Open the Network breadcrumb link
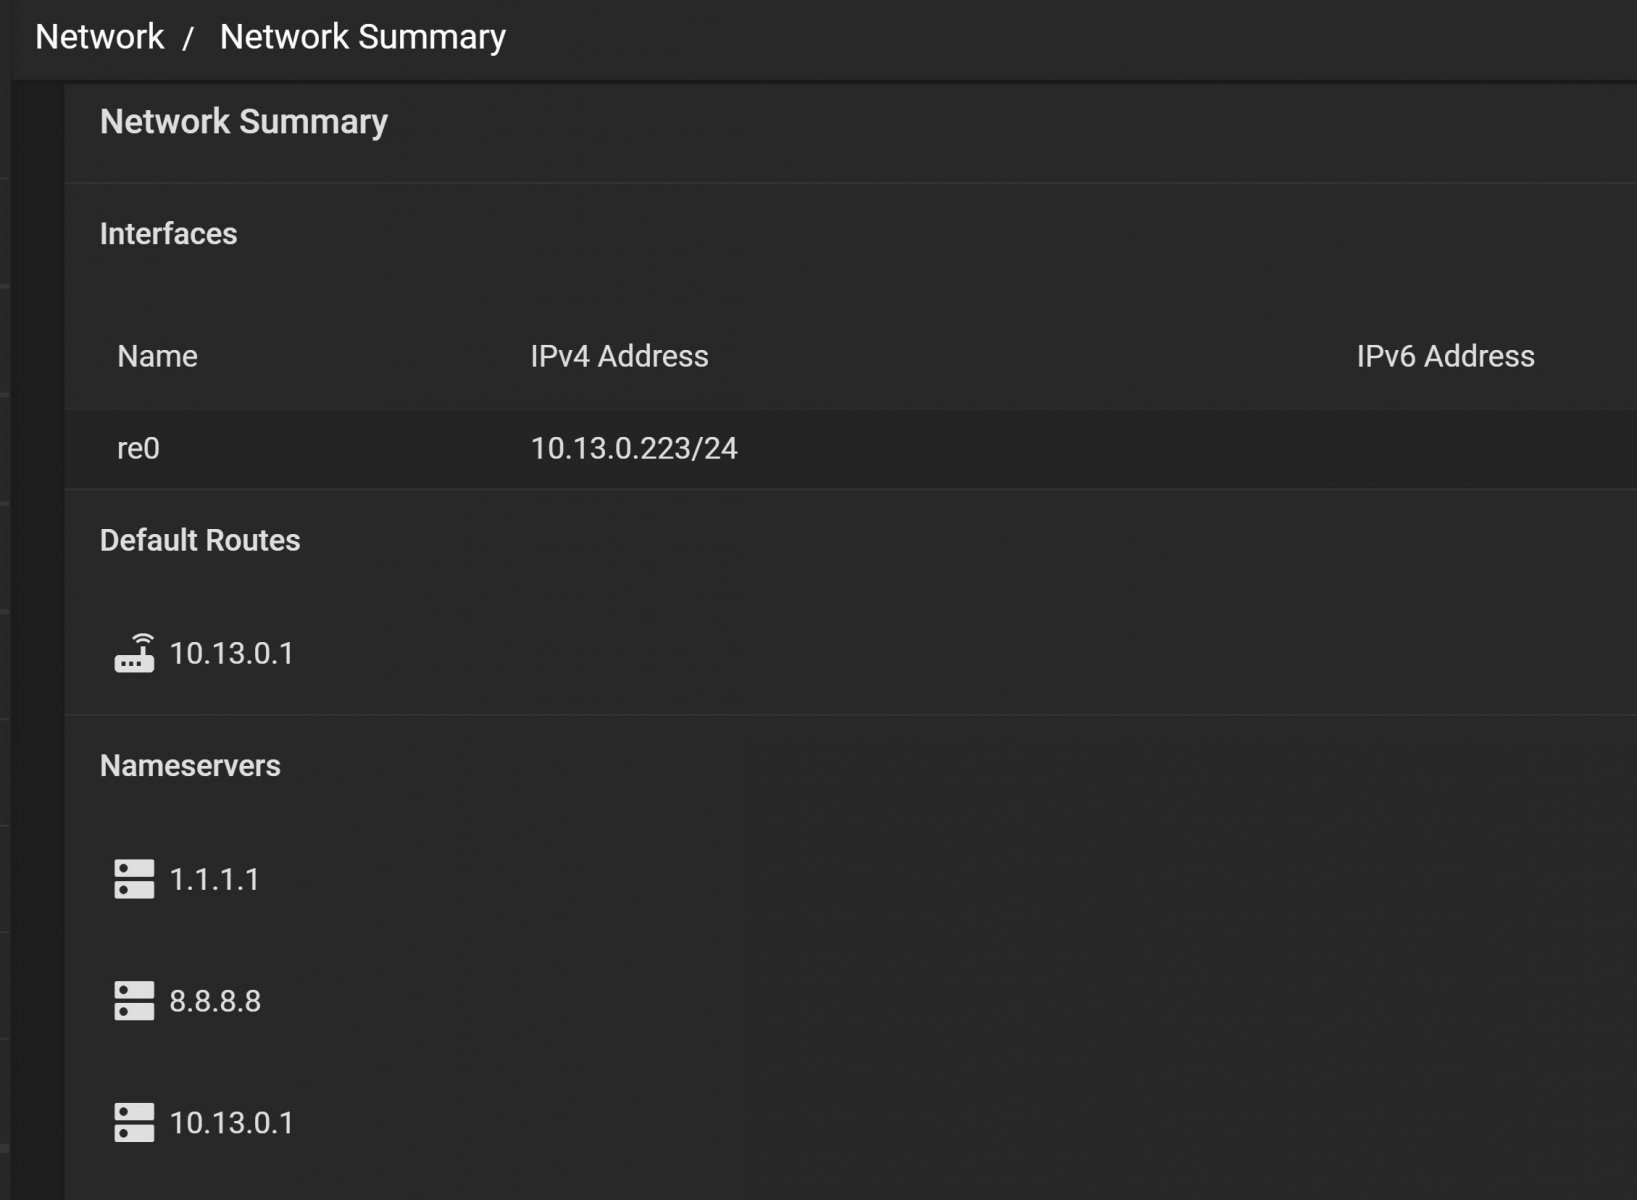Screen dimensions: 1637x1200 click(x=99, y=37)
